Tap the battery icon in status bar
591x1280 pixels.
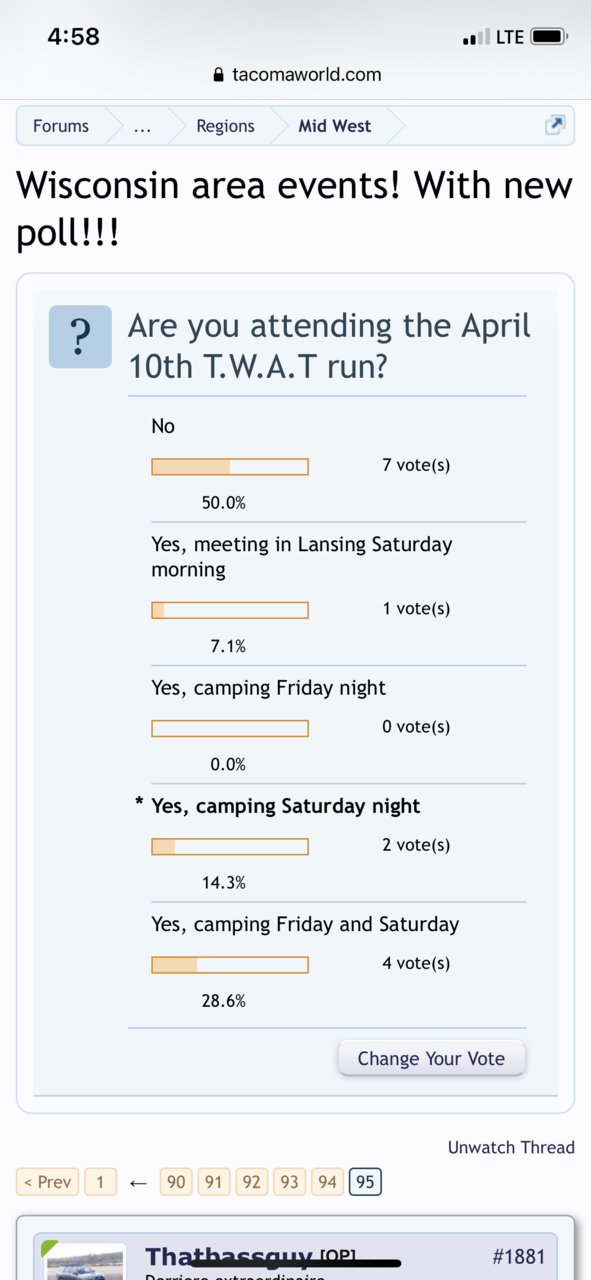click(x=549, y=37)
